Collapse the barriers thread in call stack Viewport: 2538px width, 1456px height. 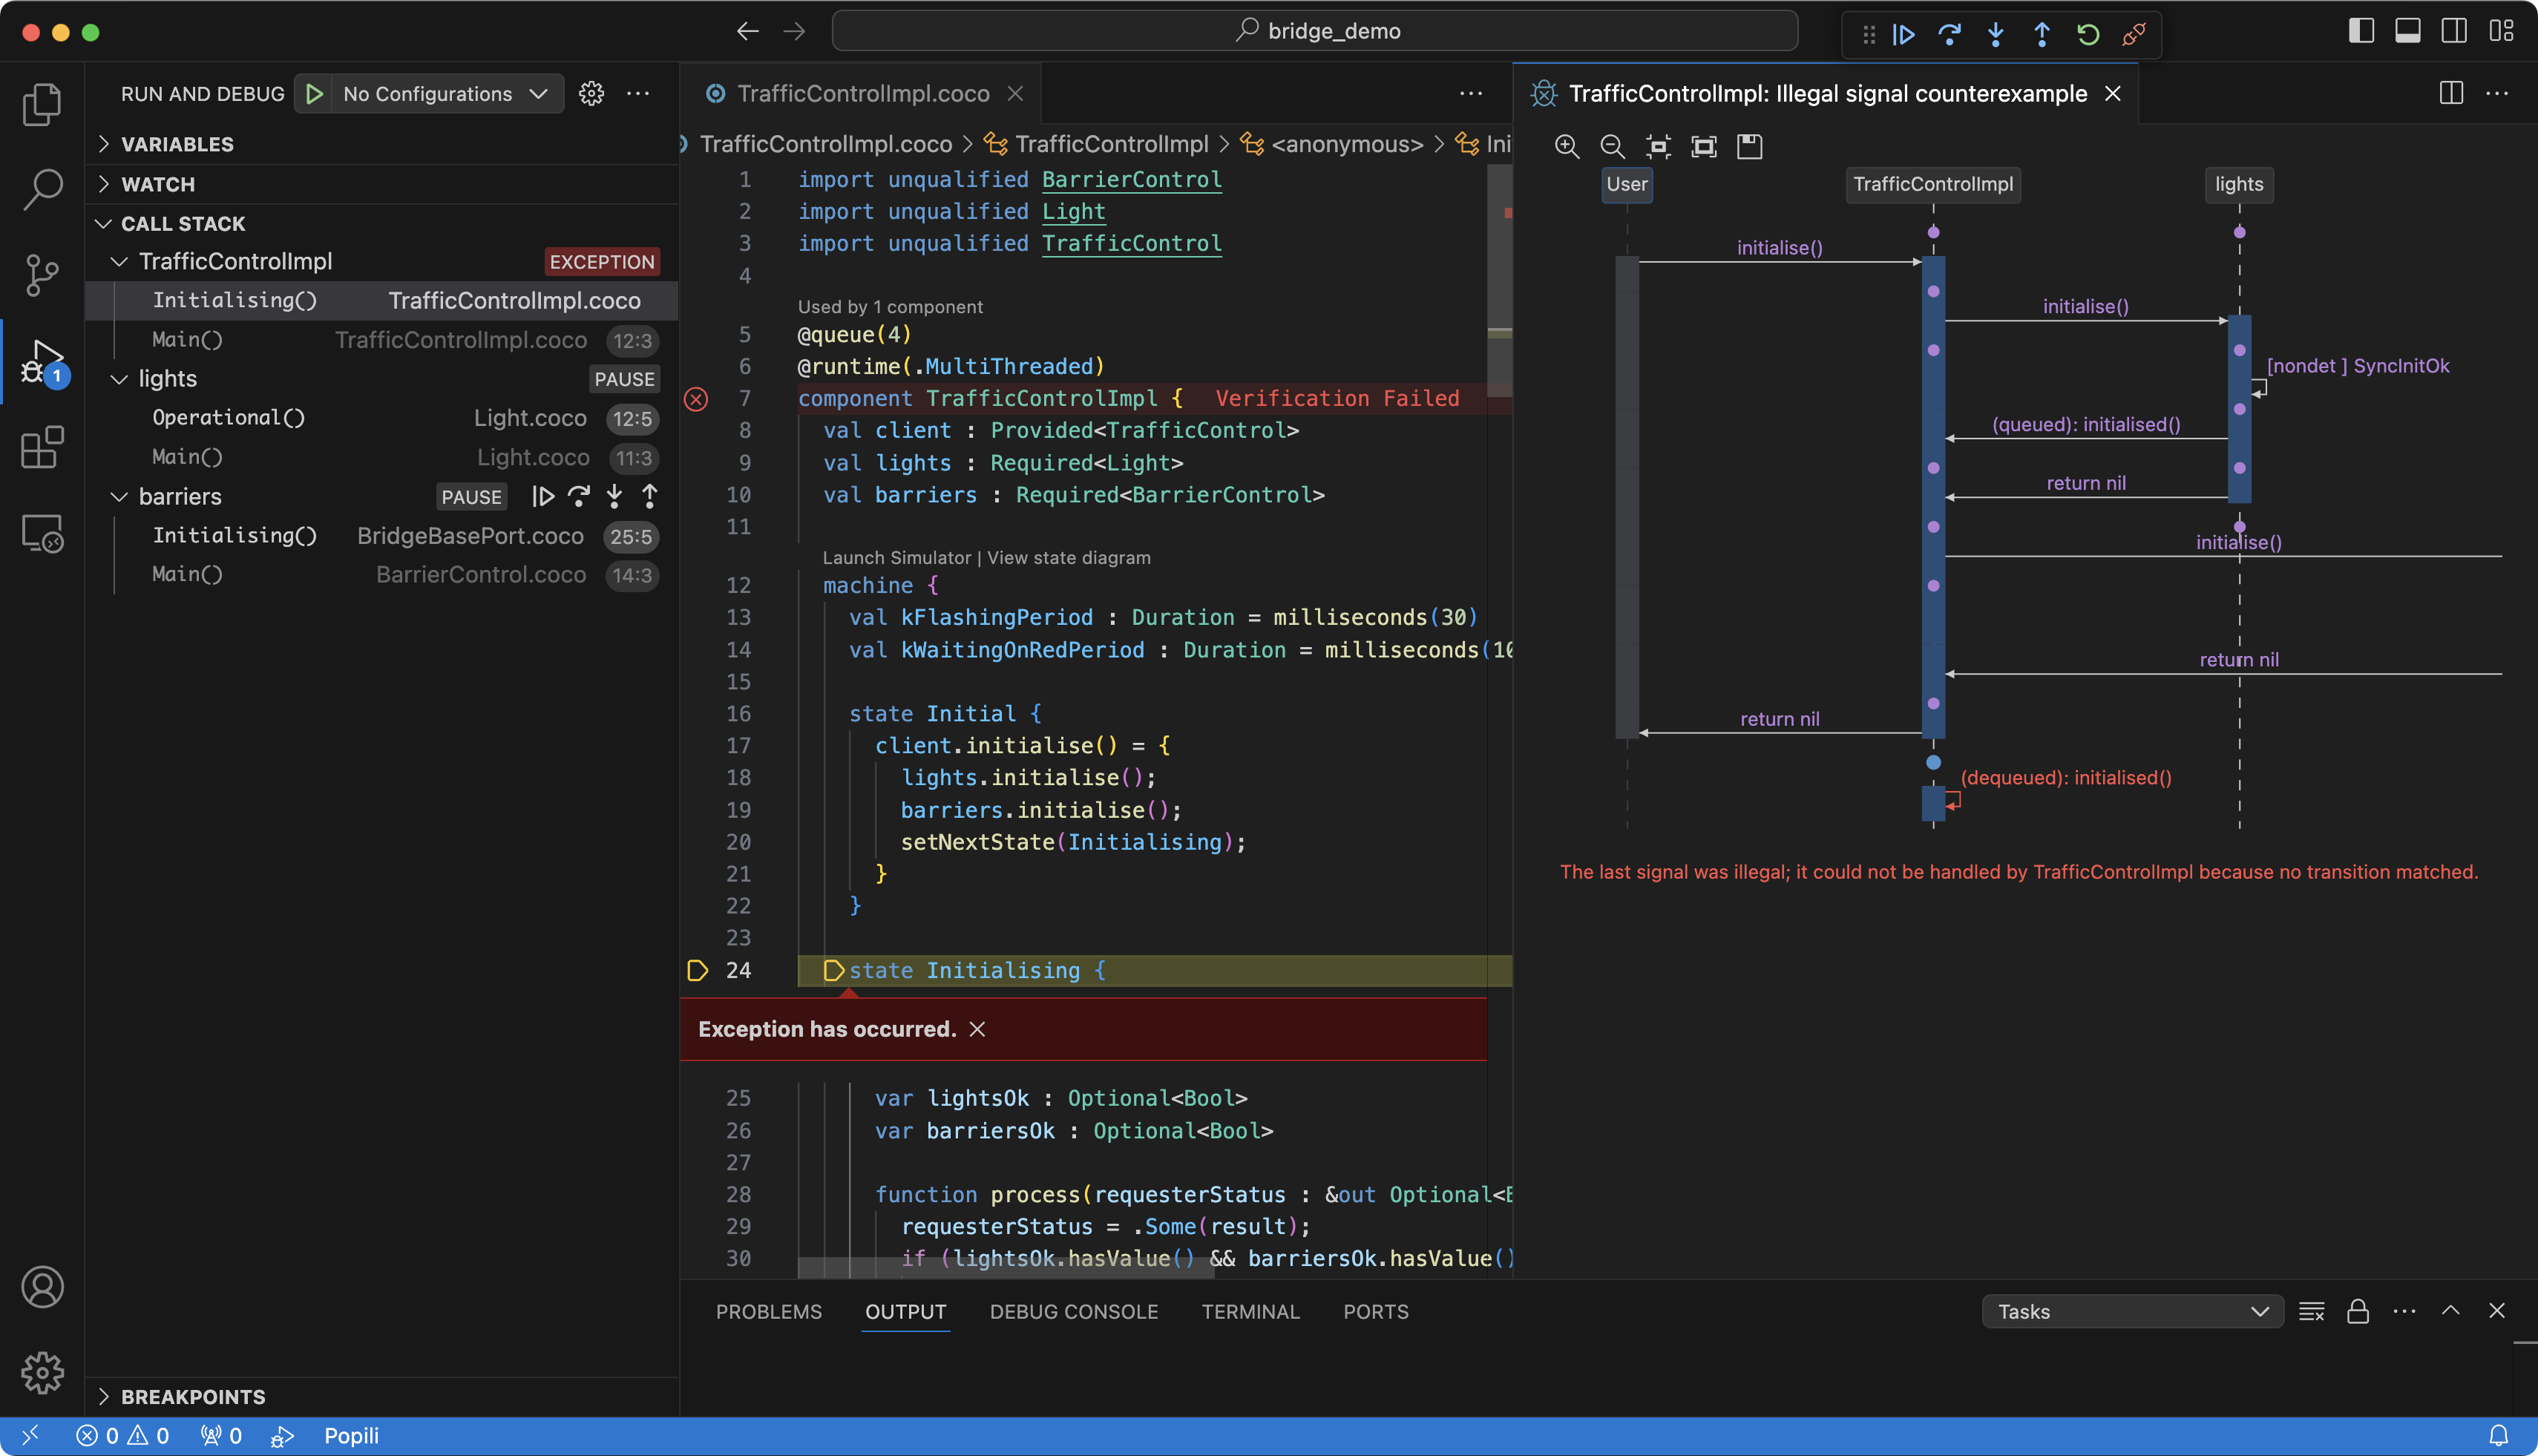(119, 497)
